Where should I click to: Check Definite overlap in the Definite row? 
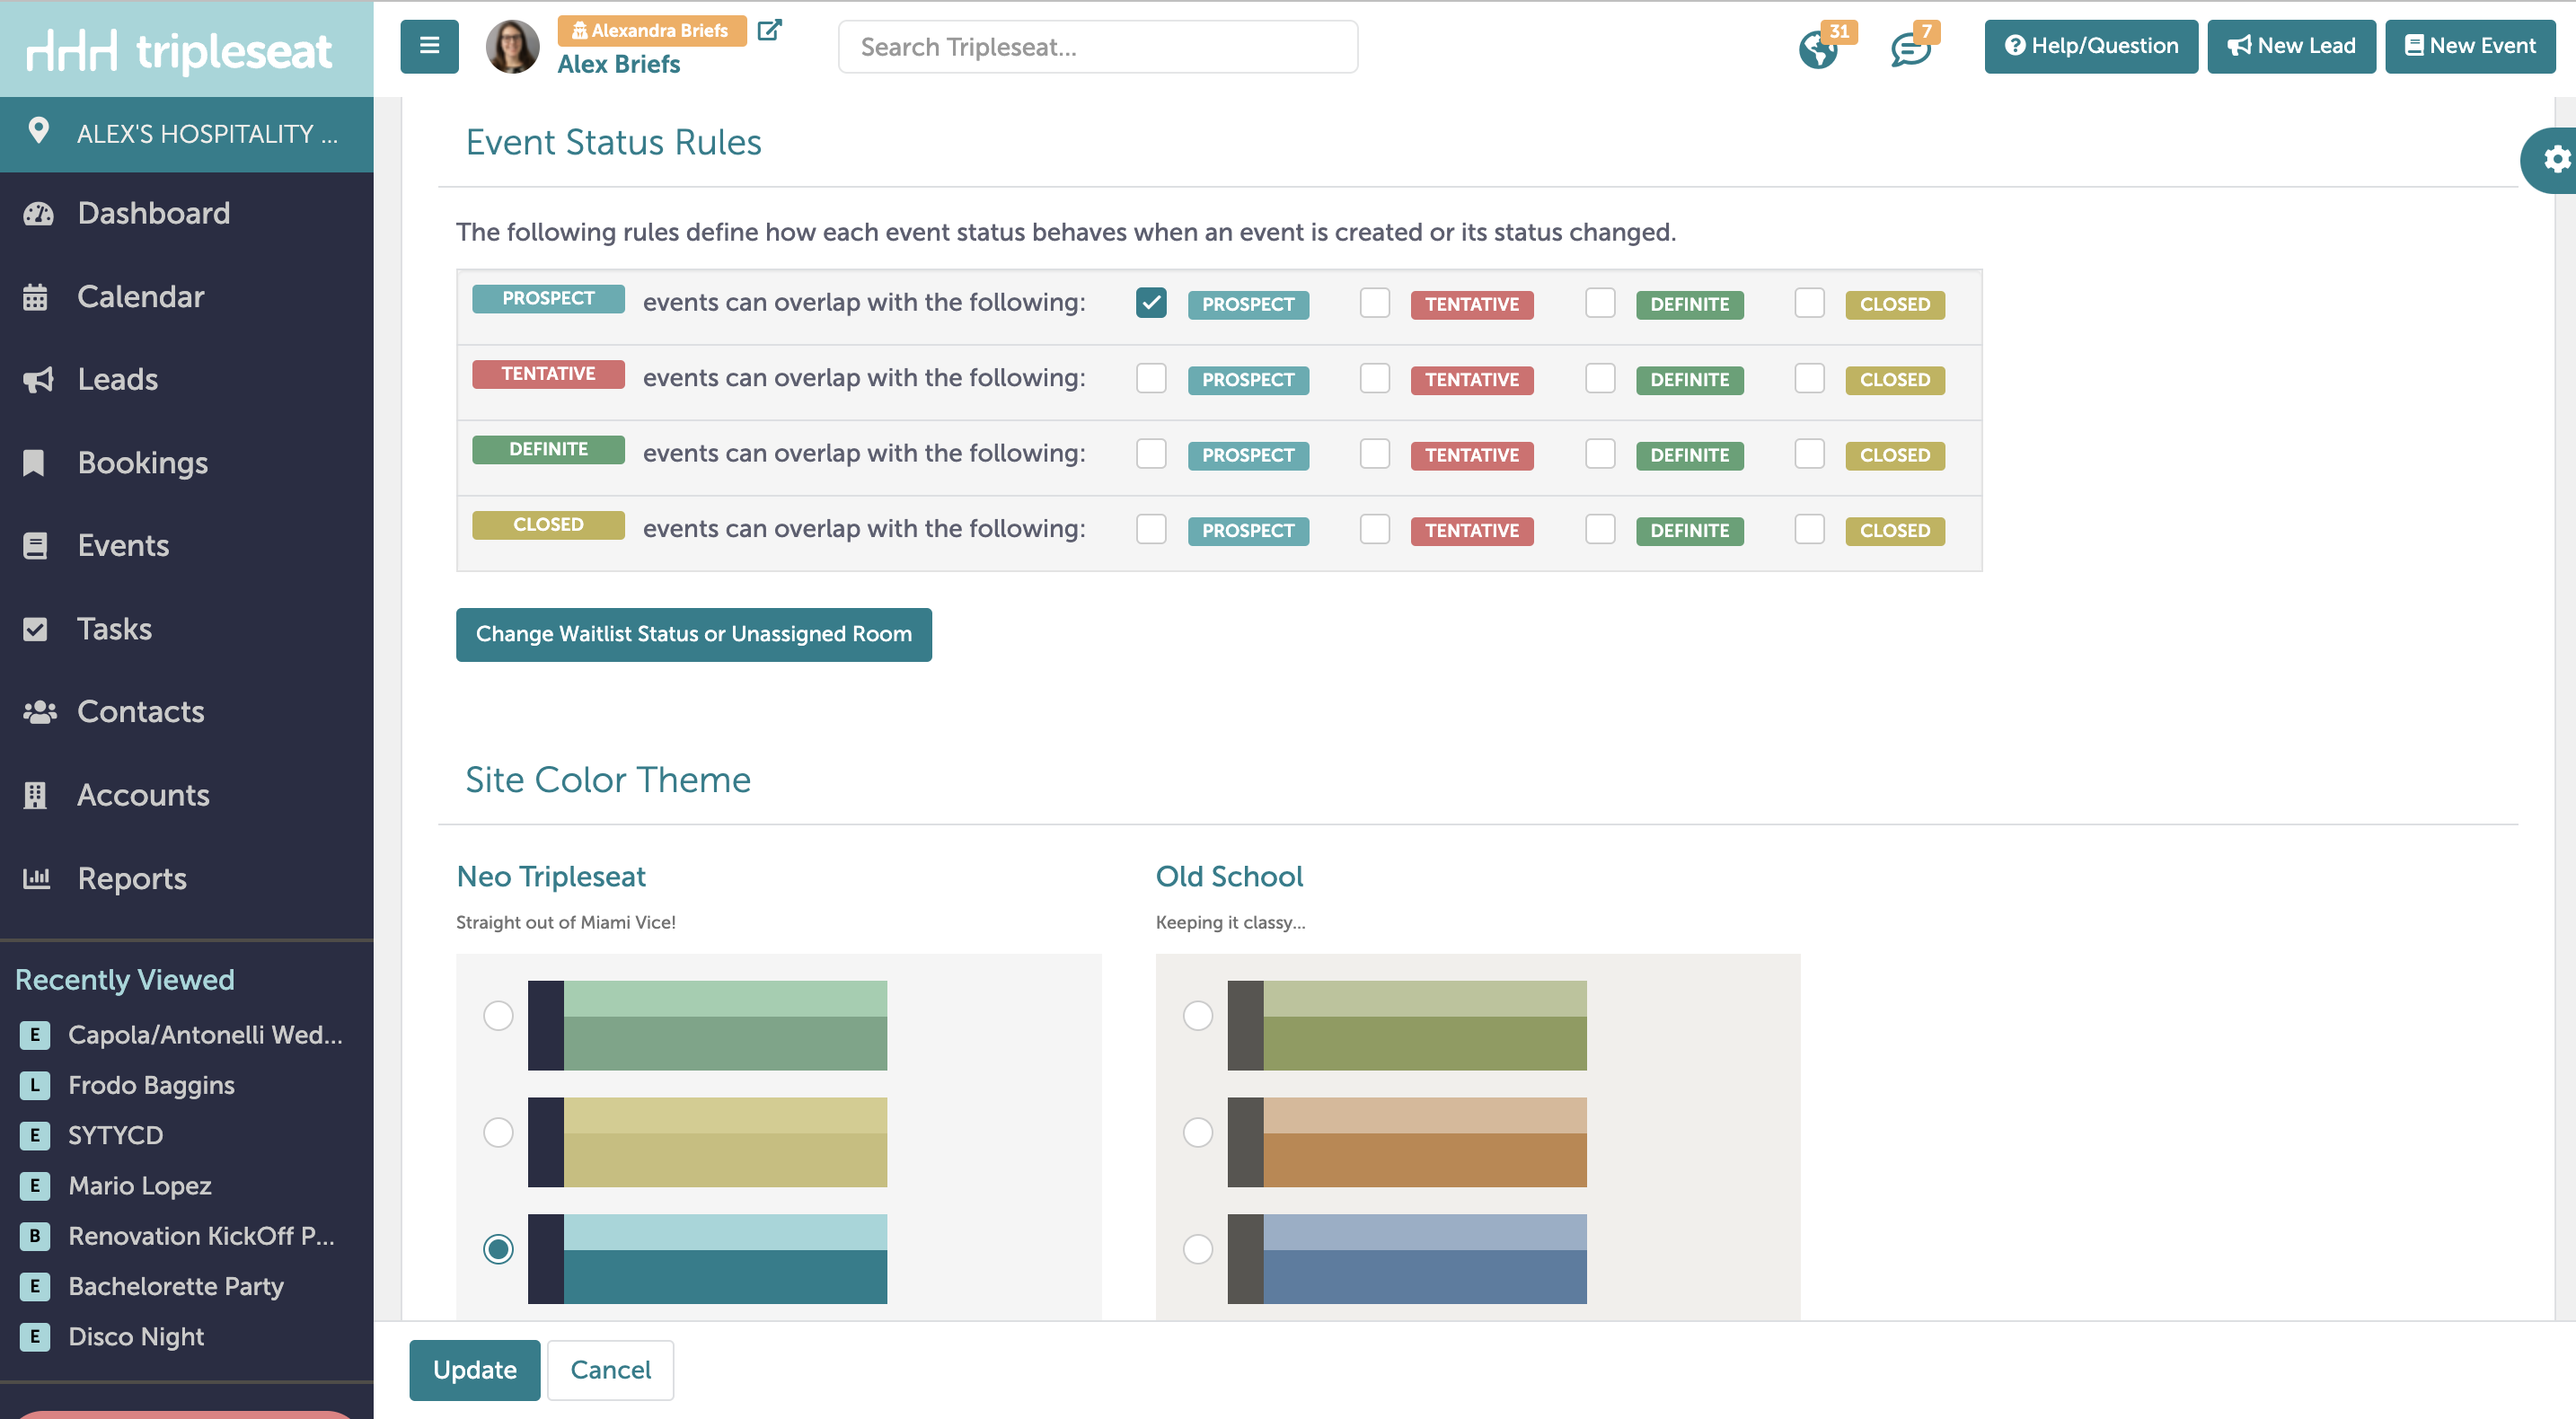1600,453
